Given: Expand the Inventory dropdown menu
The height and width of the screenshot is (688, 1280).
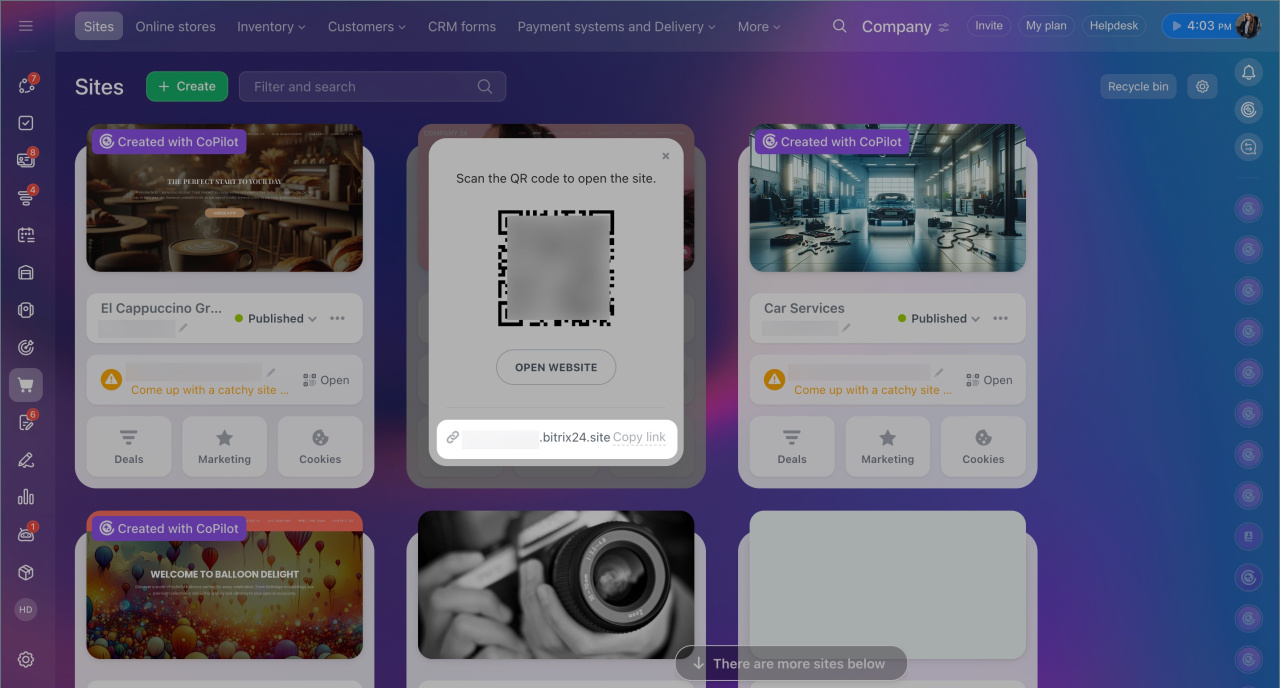Looking at the screenshot, I should pos(271,27).
